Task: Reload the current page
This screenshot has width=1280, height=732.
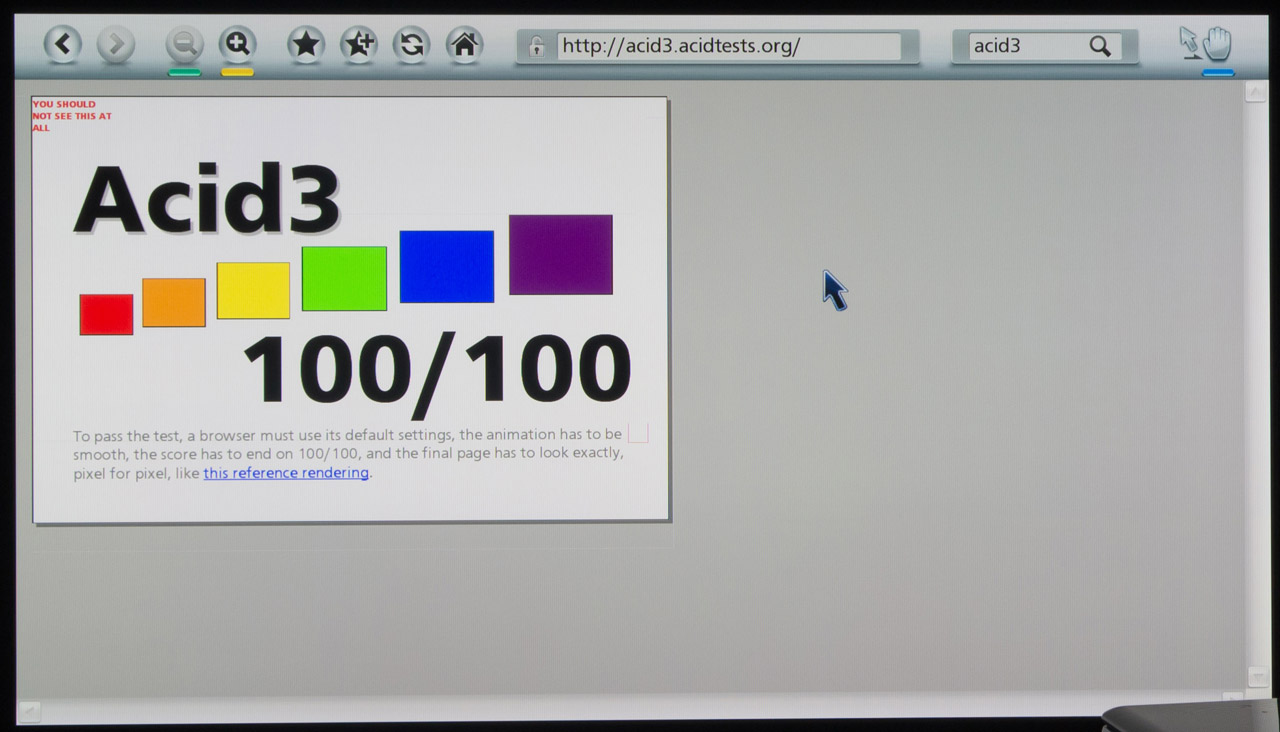Action: click(x=411, y=44)
